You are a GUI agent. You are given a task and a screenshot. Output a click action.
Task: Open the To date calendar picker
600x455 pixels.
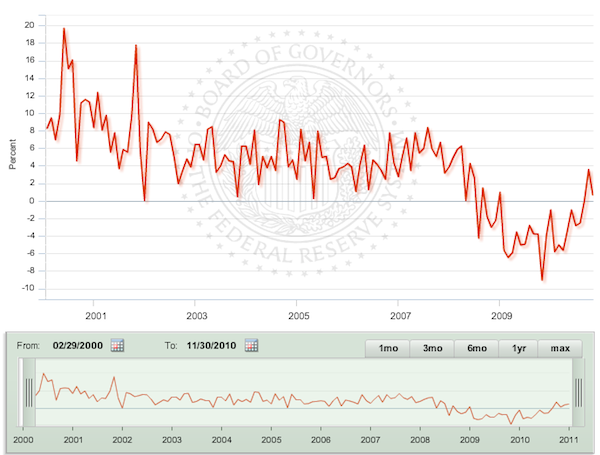point(251,346)
